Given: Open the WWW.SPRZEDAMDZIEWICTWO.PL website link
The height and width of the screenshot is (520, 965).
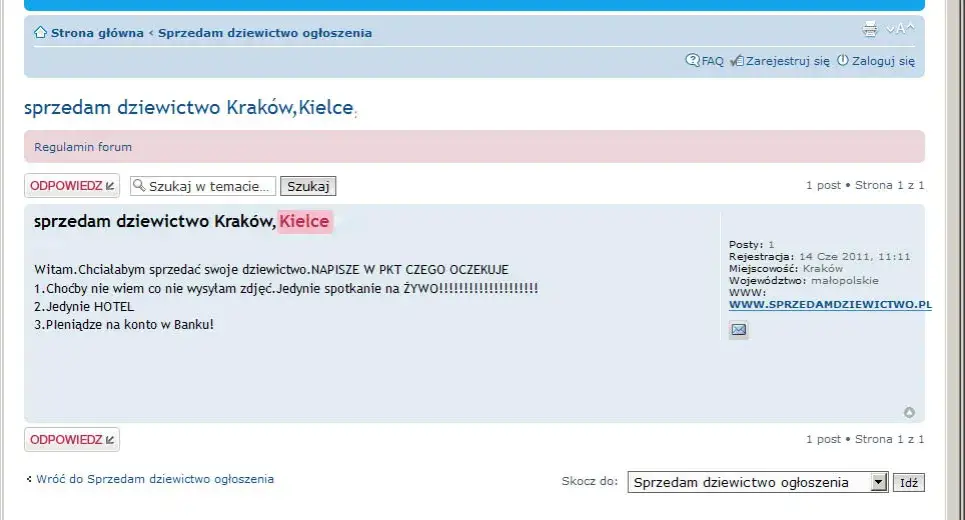Looking at the screenshot, I should coord(830,305).
